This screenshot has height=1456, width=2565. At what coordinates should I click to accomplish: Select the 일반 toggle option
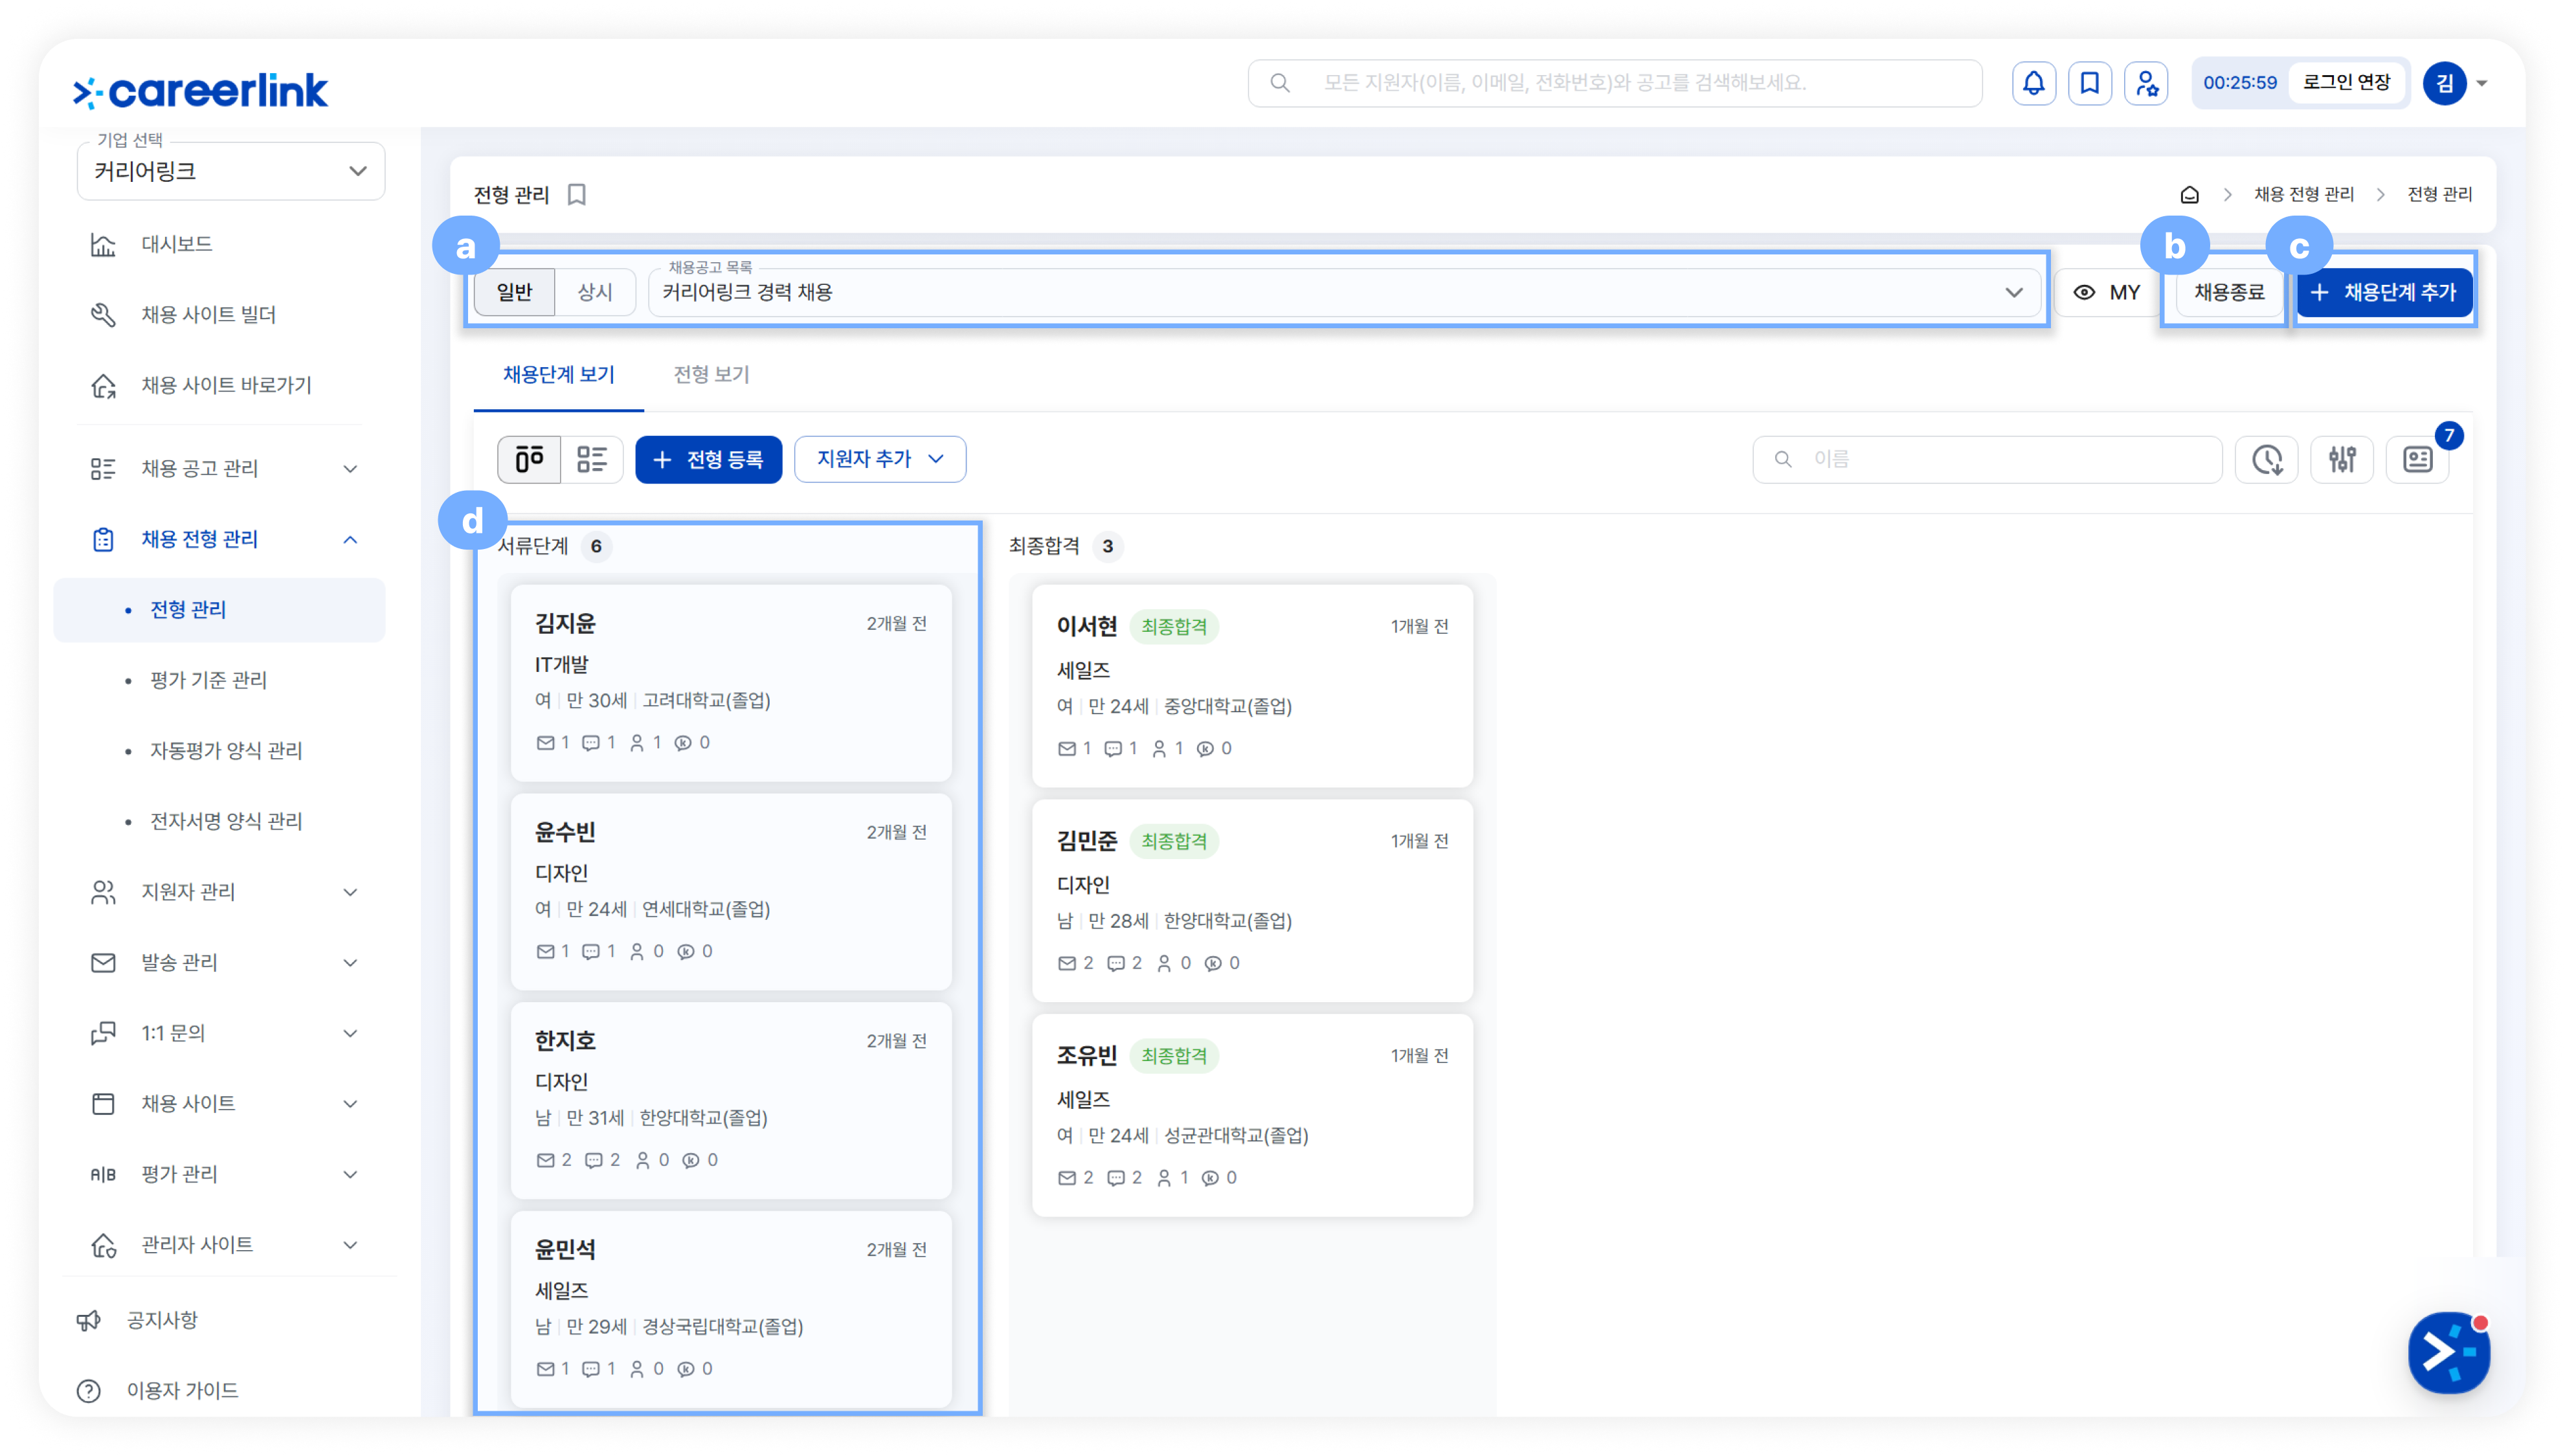(x=514, y=292)
